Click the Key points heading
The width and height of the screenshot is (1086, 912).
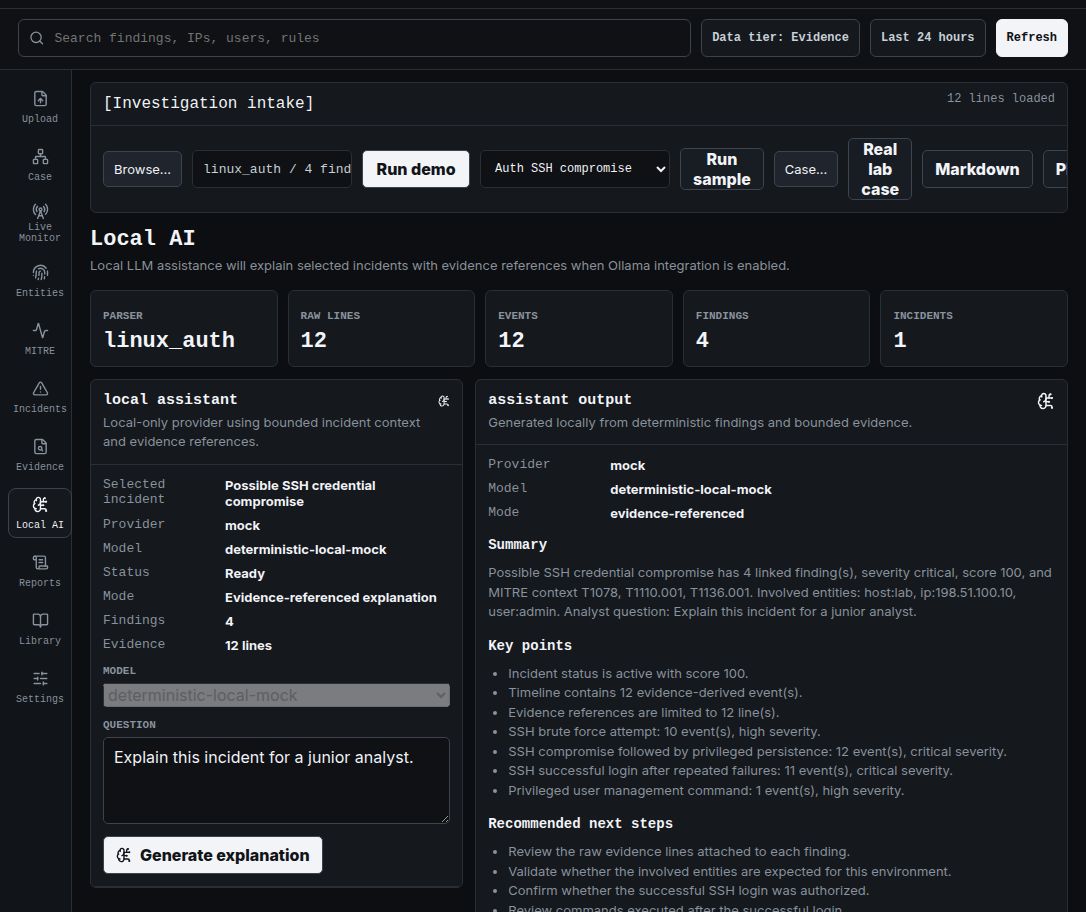(x=530, y=645)
